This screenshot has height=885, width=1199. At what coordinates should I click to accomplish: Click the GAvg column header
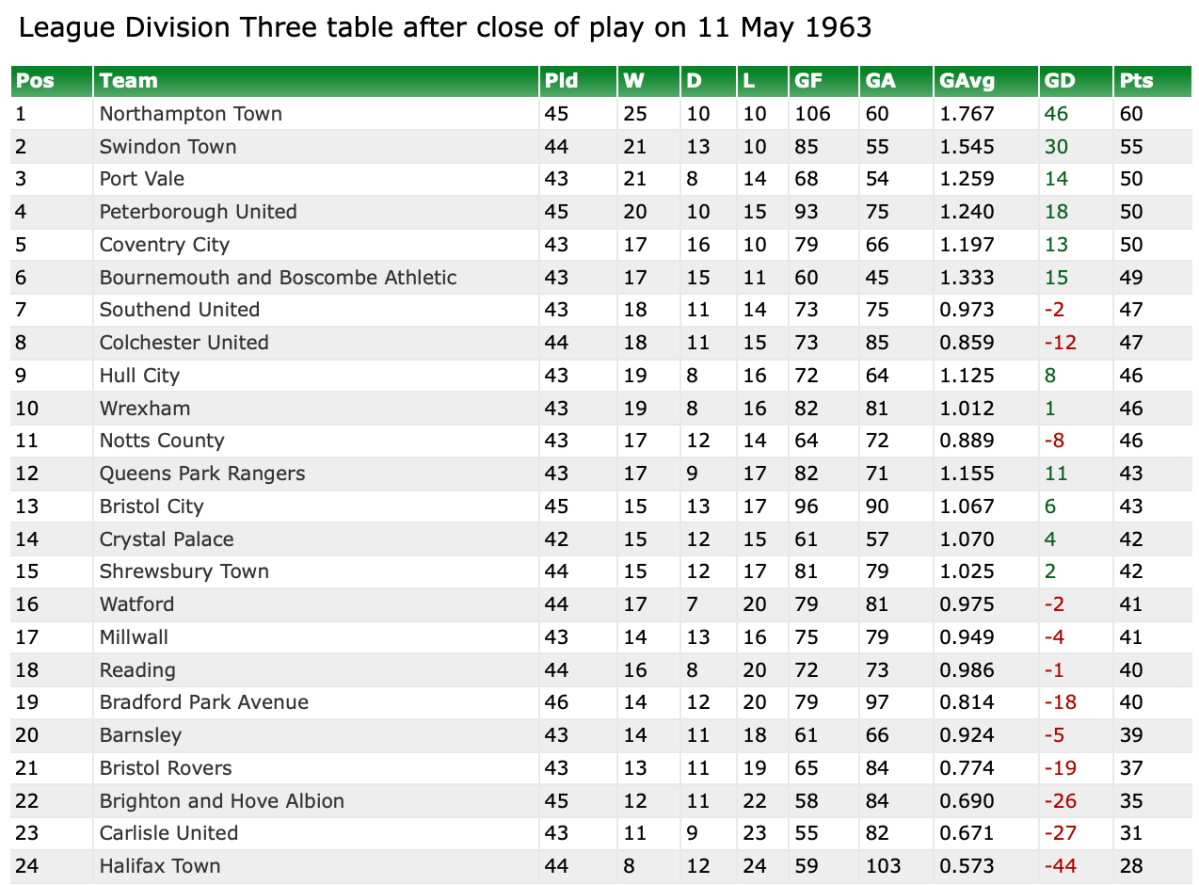click(966, 81)
